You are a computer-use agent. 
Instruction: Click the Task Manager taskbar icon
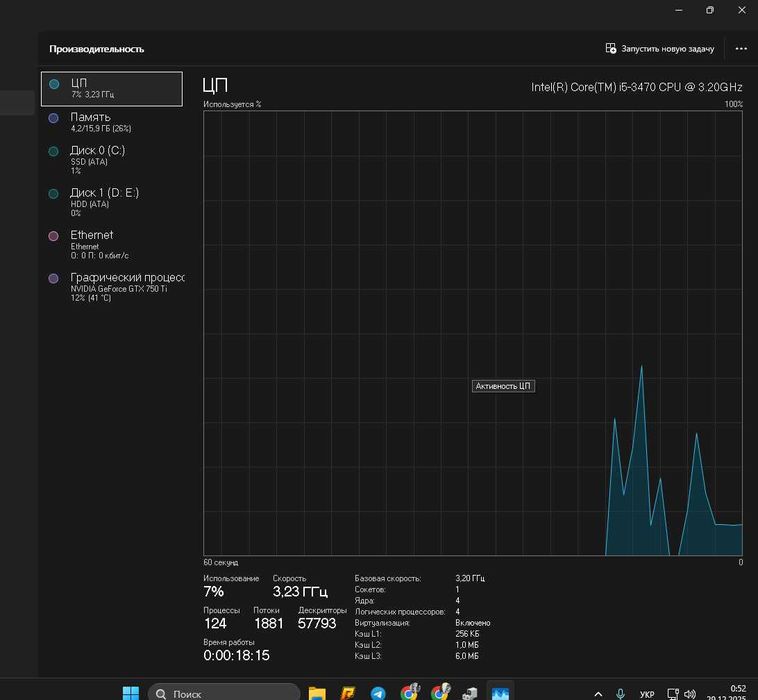point(500,693)
